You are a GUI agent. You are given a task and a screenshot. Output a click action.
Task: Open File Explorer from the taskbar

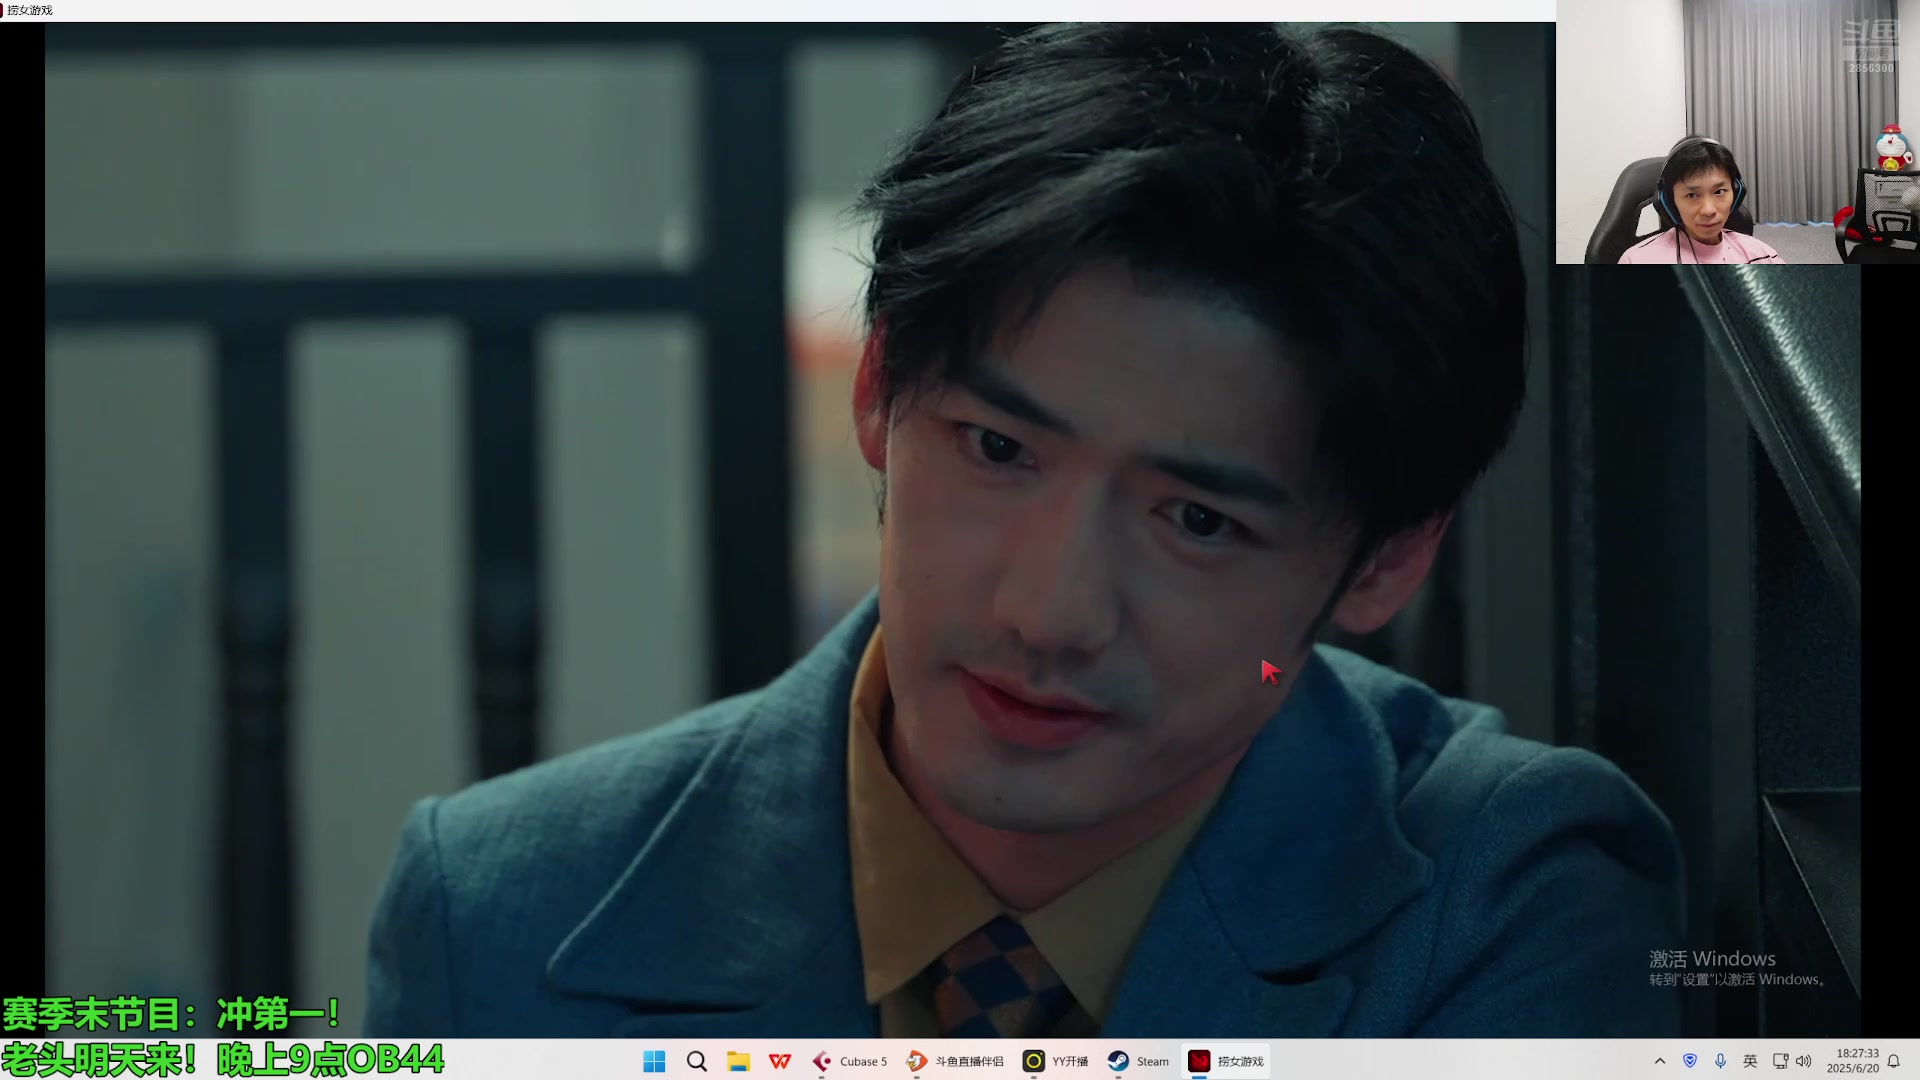tap(739, 1061)
